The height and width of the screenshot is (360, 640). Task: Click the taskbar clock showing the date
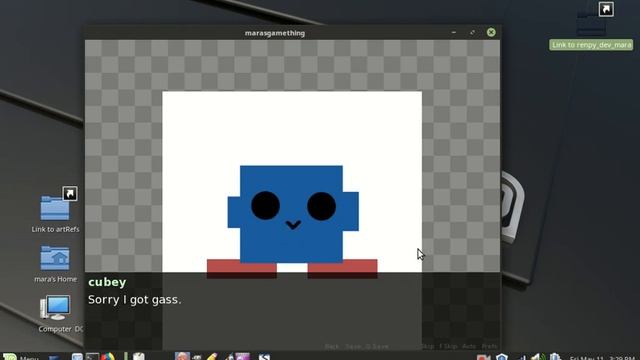tap(602, 358)
